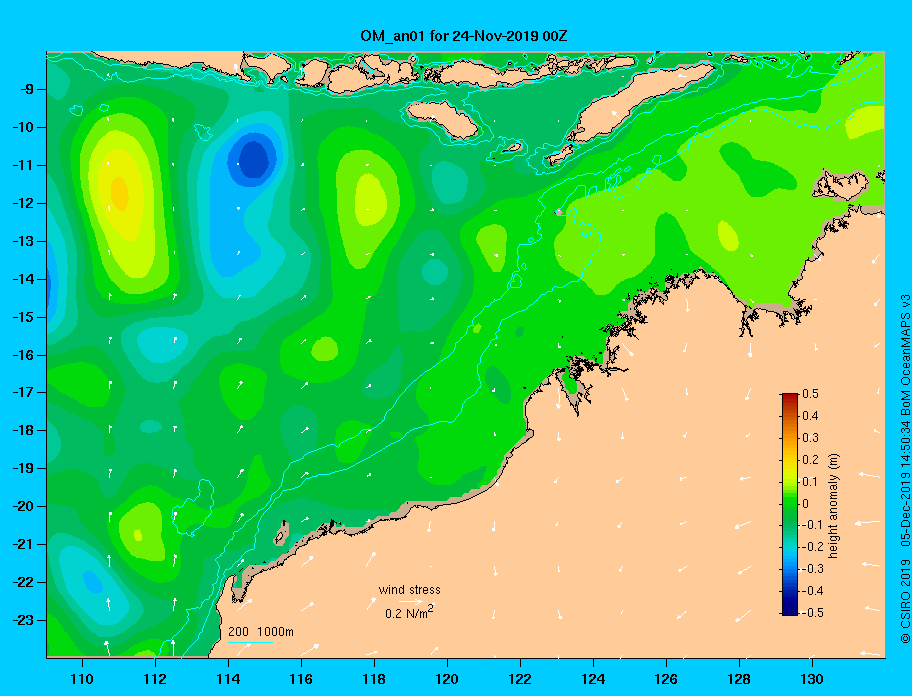This screenshot has height=696, width=912.
Task: Click the 0.5 value on the color scale
Action: (x=810, y=394)
